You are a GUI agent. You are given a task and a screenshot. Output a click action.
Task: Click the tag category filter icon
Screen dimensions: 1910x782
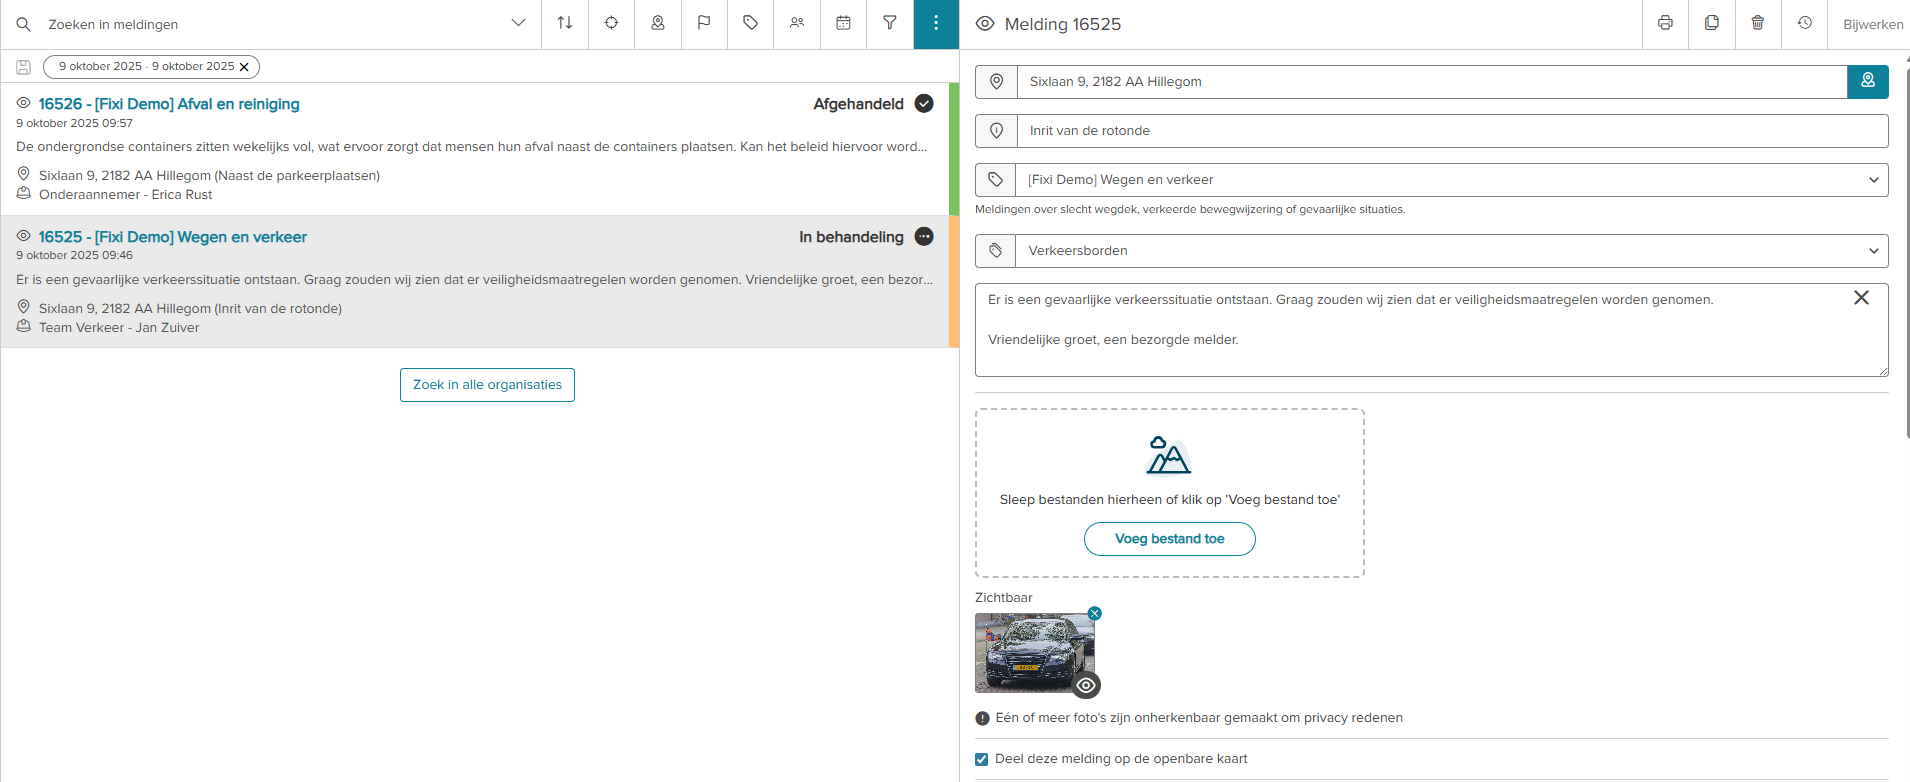[750, 23]
